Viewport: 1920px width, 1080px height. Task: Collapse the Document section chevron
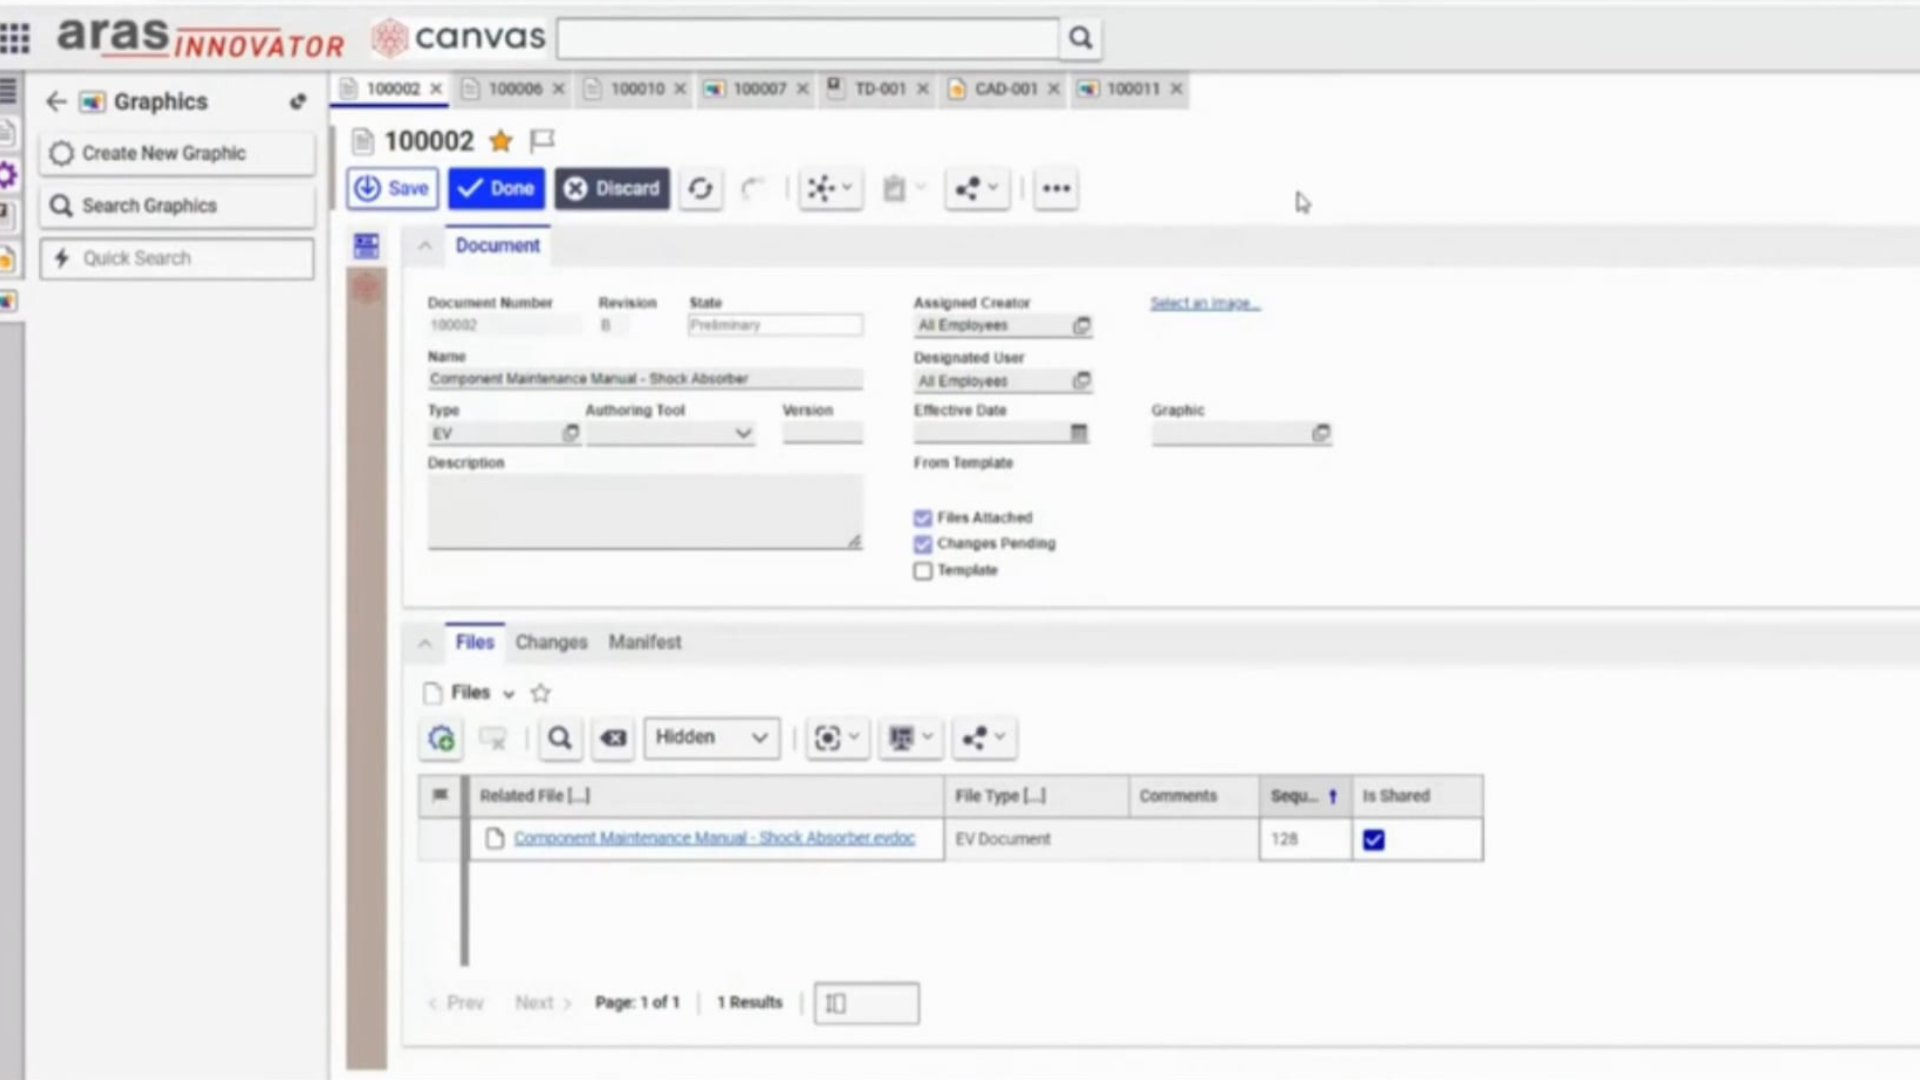pyautogui.click(x=425, y=246)
